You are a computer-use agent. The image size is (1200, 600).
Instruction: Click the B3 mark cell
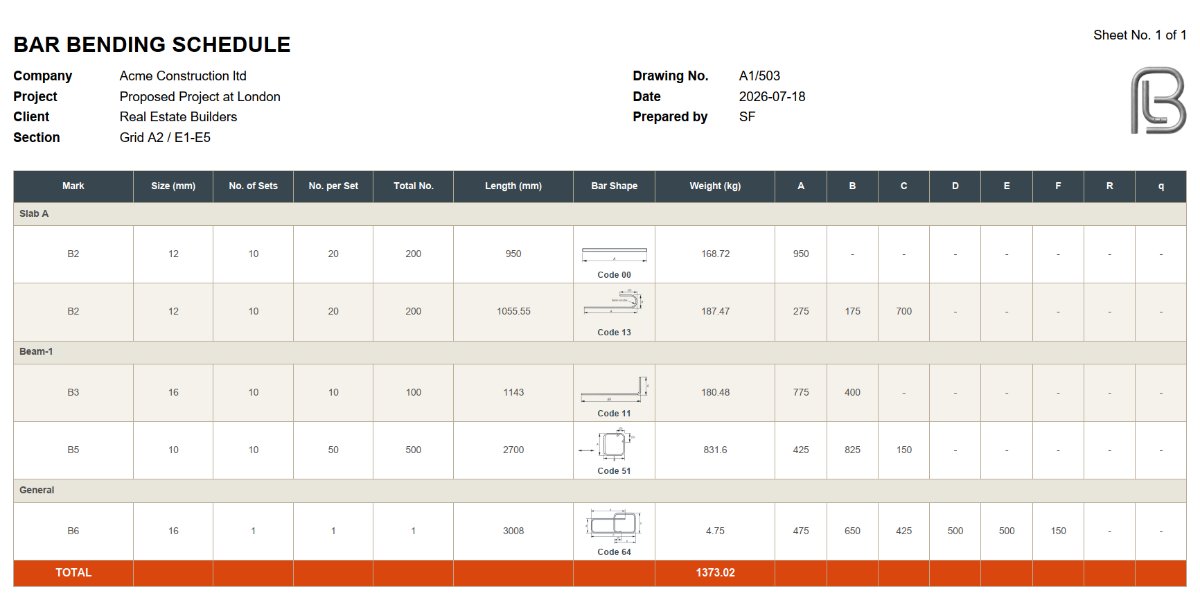point(73,393)
